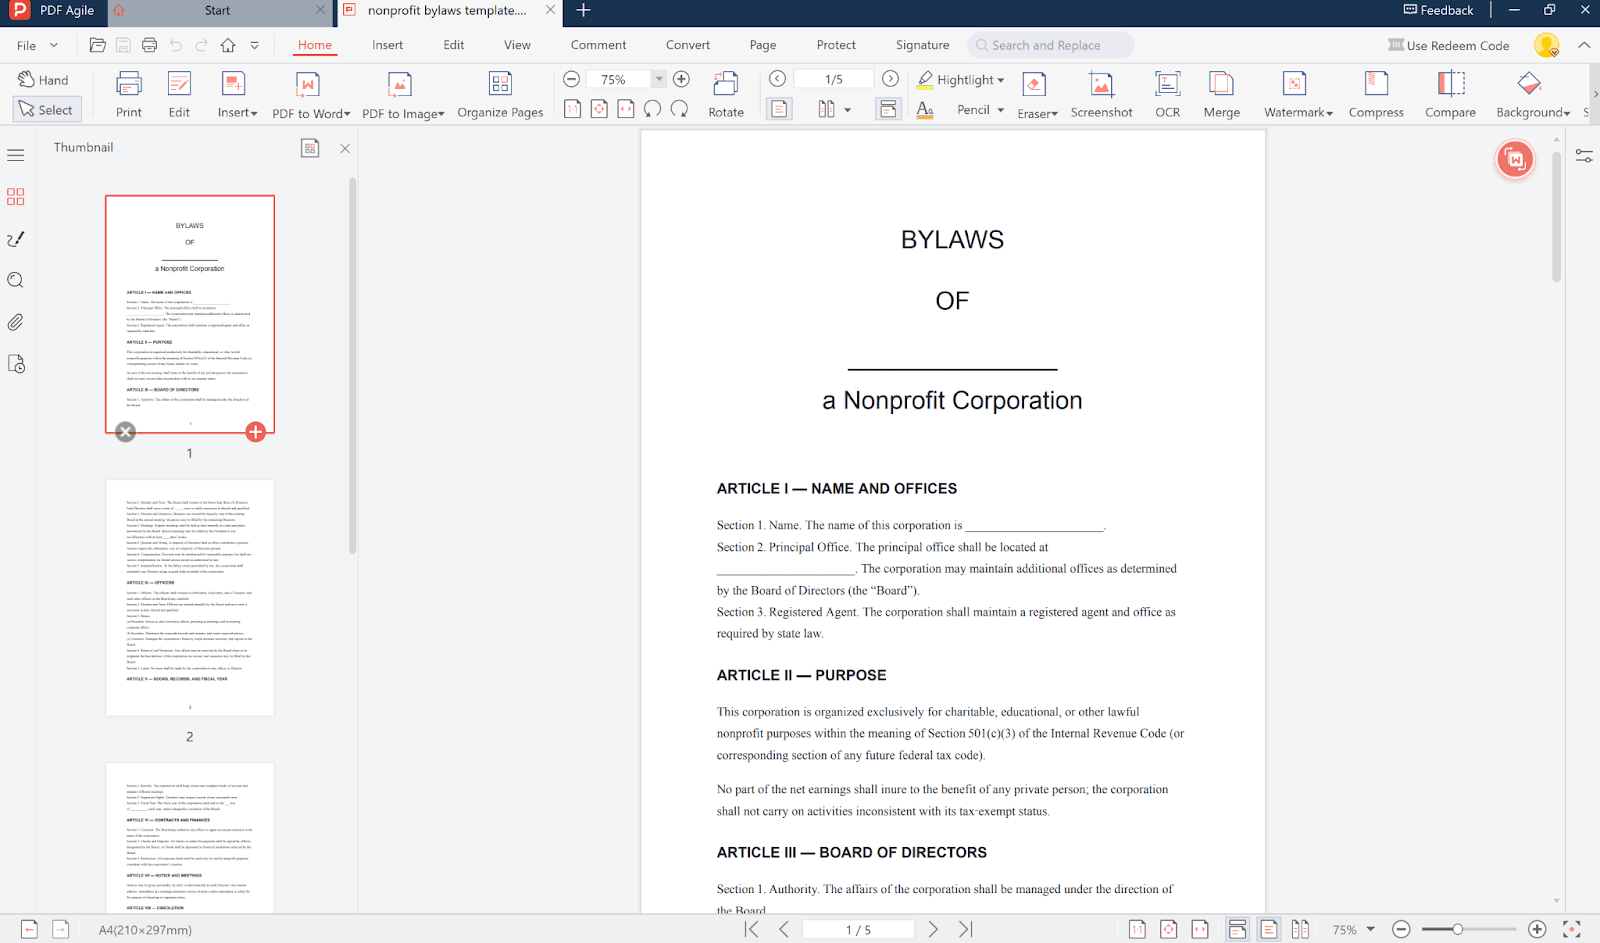Viewport: 1600px width, 943px height.
Task: Activate the Select tool mode
Action: (x=45, y=110)
